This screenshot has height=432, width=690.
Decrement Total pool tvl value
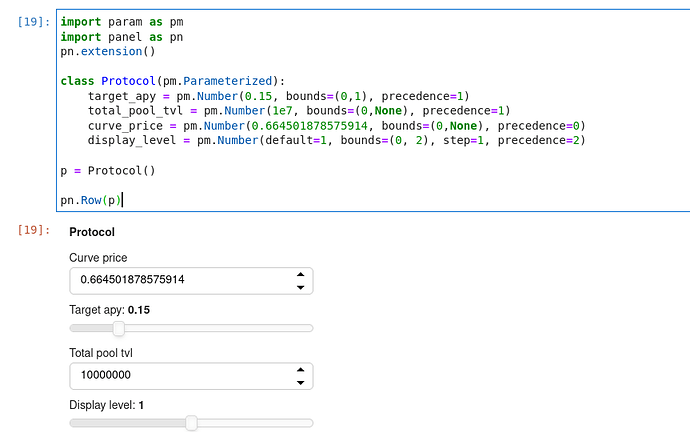[x=301, y=383]
